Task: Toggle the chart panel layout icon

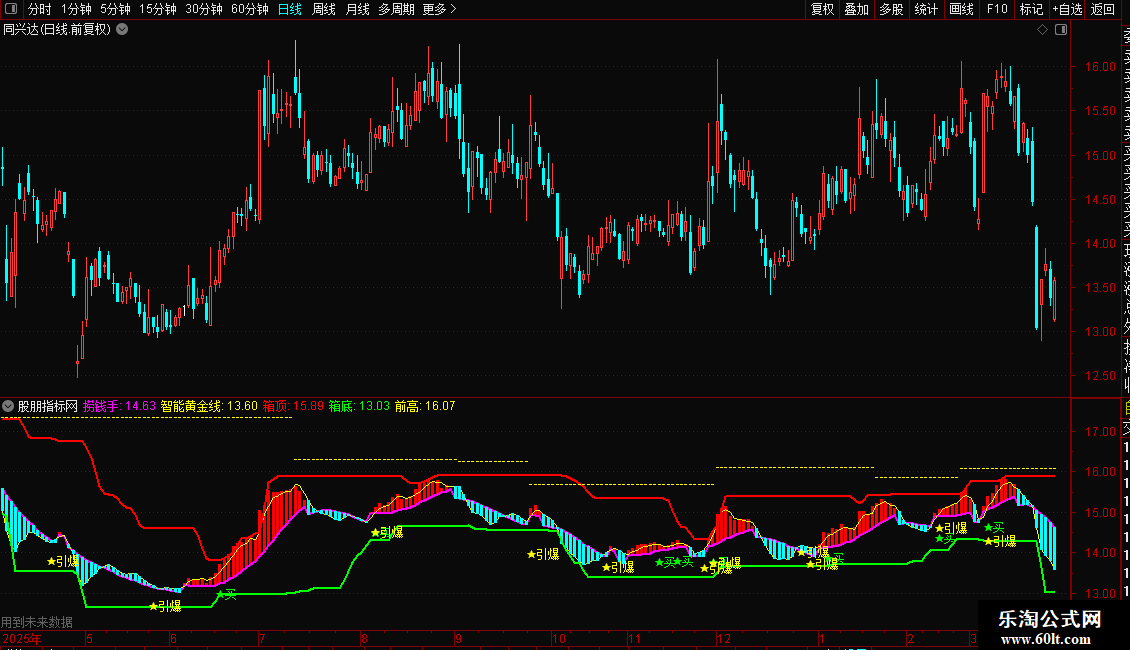Action: pyautogui.click(x=1061, y=30)
